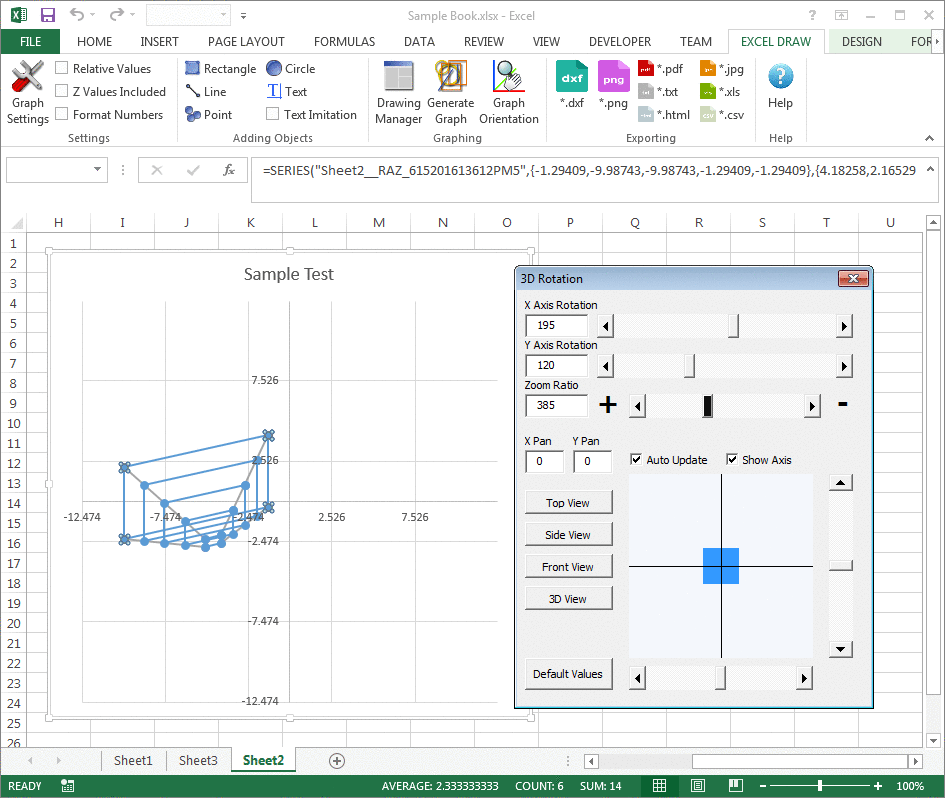Close the 3D Rotation dialog
The height and width of the screenshot is (798, 945).
853,278
